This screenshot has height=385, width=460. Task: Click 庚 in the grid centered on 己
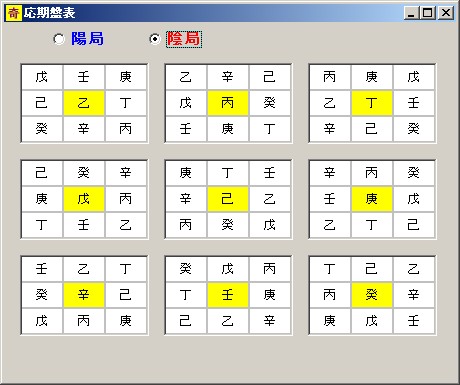coord(186,173)
